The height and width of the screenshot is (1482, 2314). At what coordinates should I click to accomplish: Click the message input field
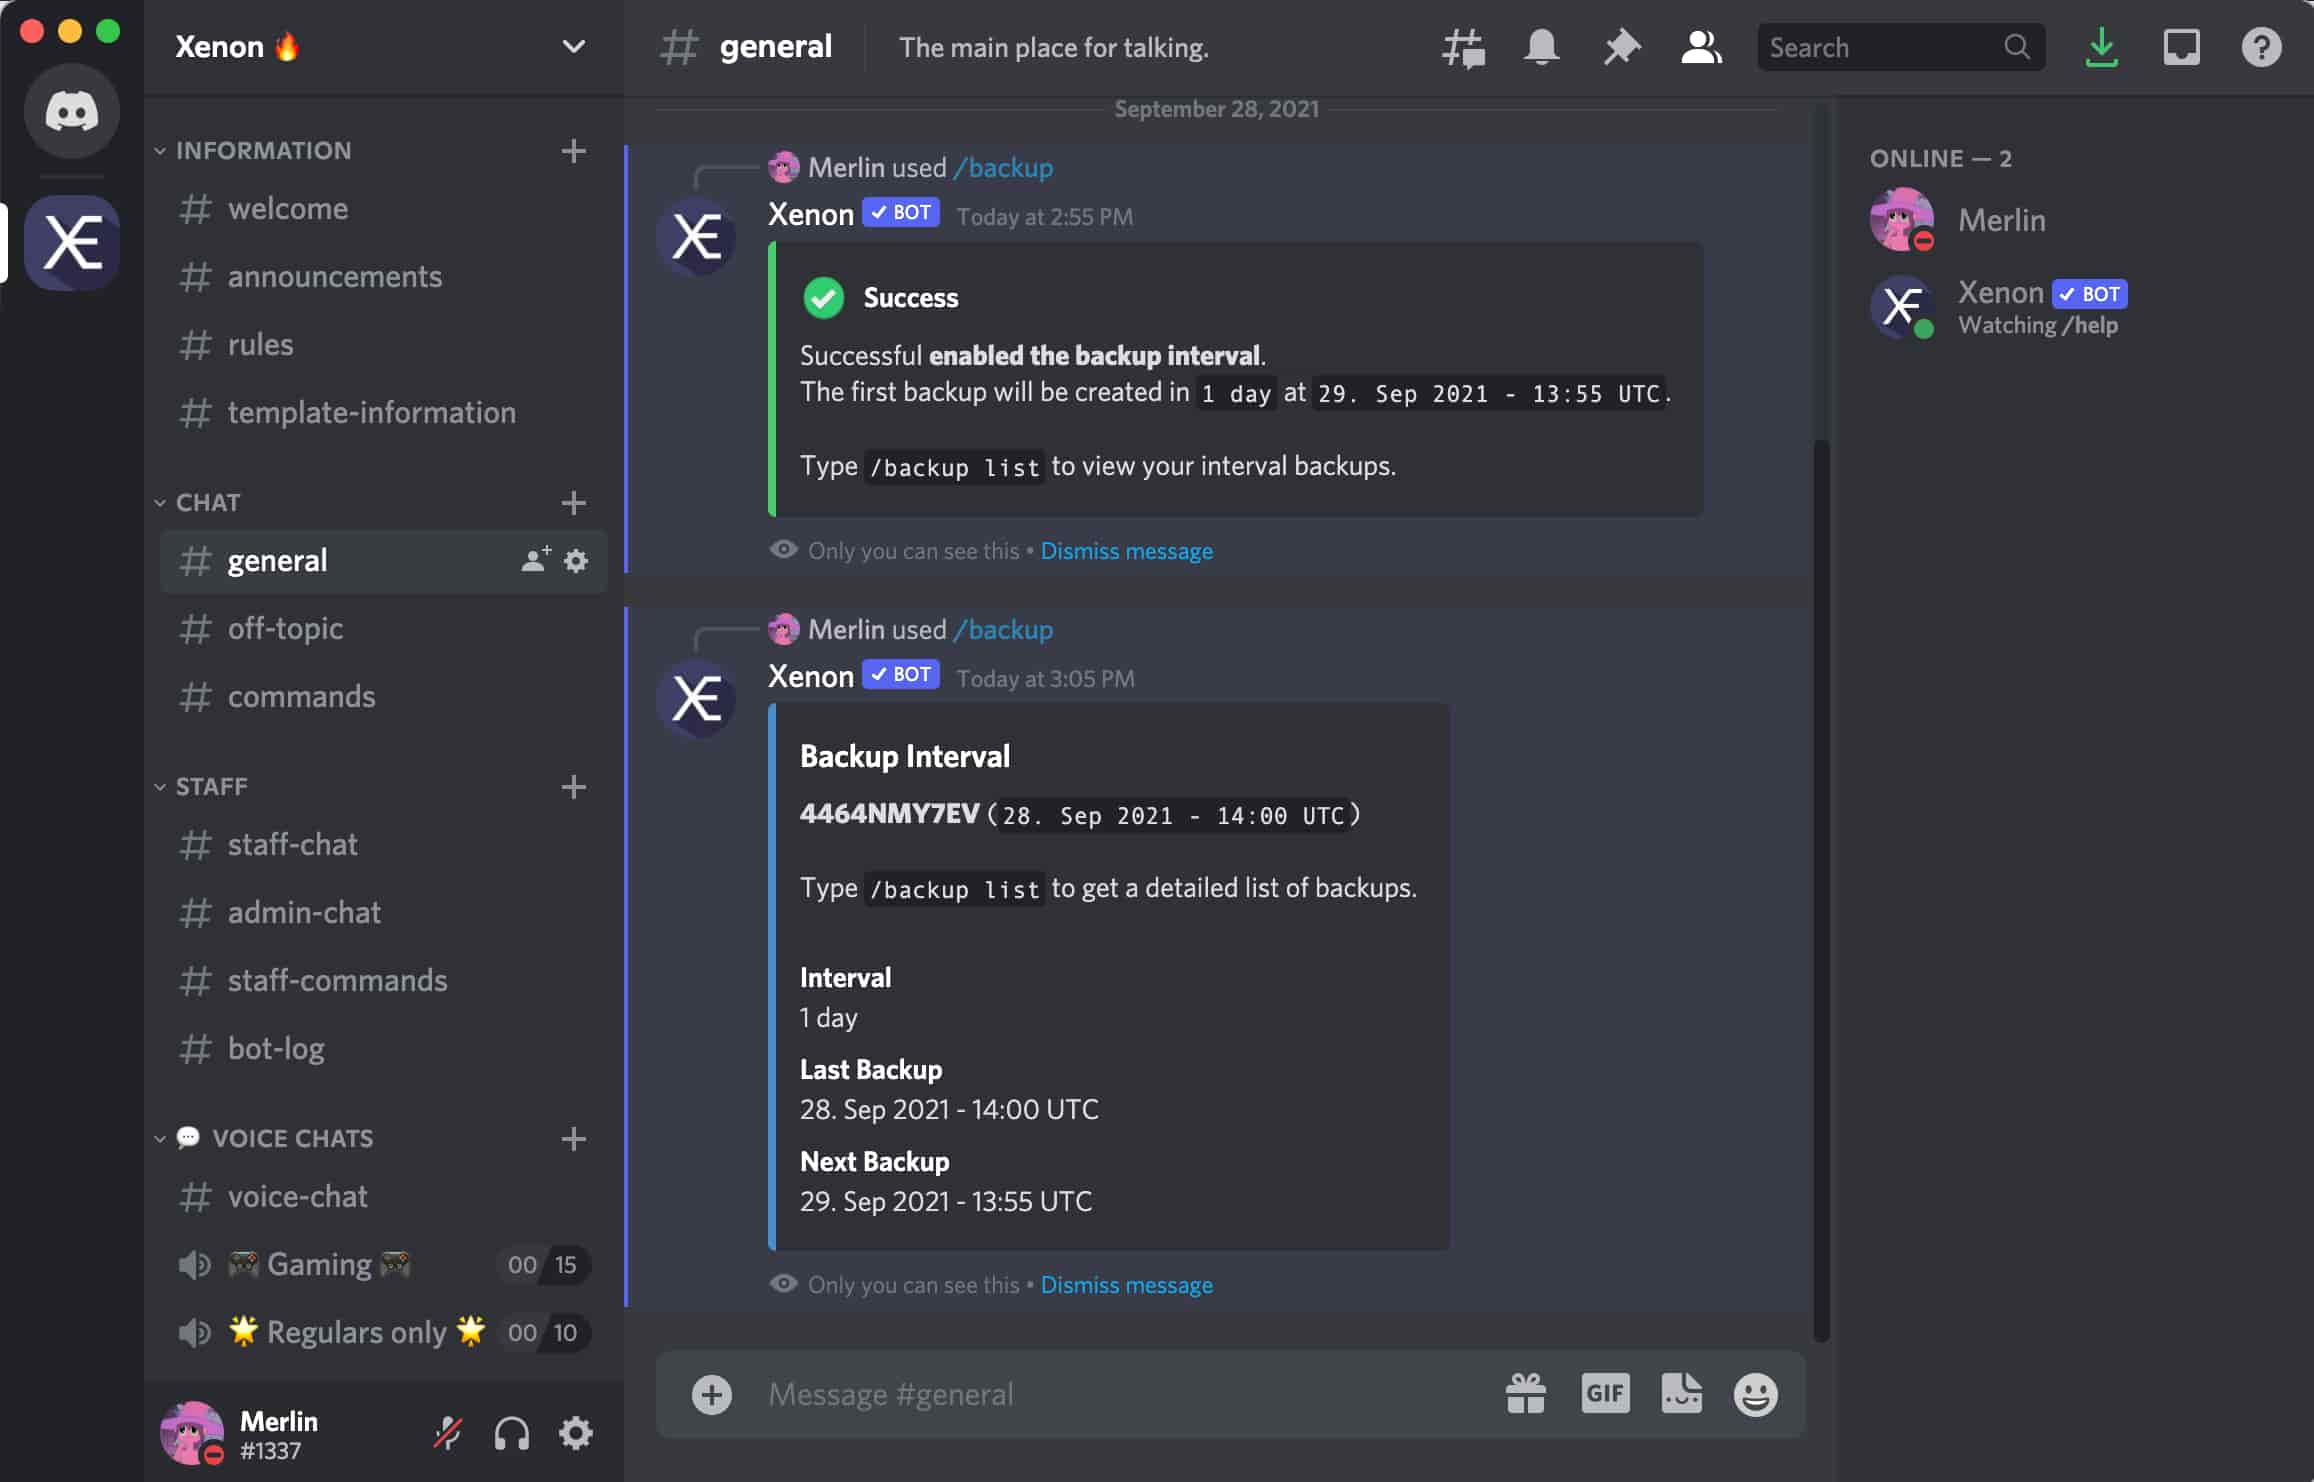click(1115, 1393)
